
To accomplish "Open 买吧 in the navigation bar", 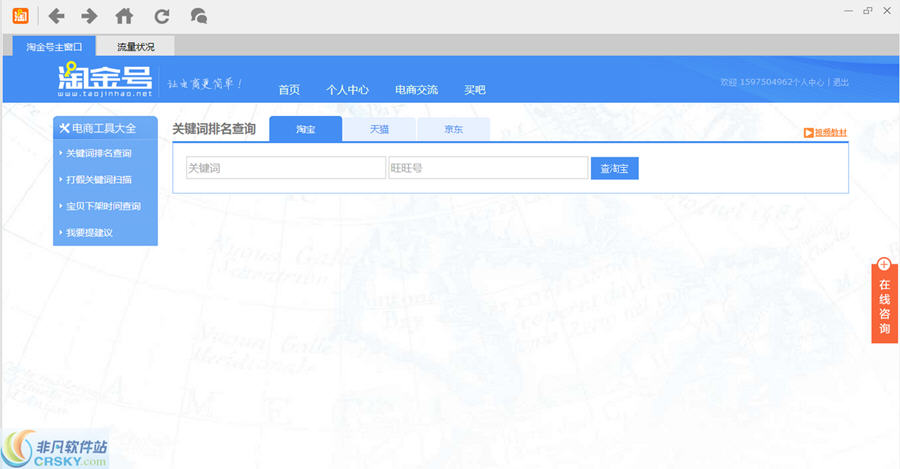I will (x=475, y=90).
